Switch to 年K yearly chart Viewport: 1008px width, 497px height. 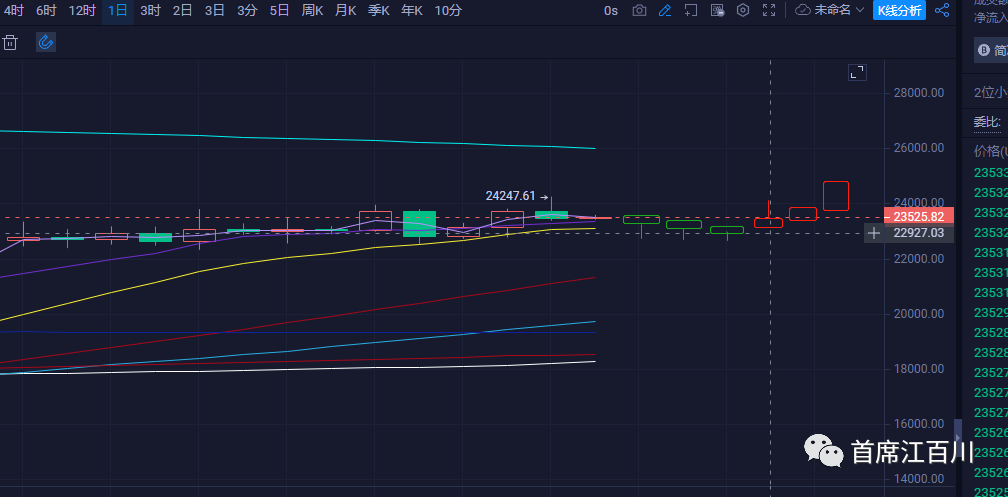[412, 10]
